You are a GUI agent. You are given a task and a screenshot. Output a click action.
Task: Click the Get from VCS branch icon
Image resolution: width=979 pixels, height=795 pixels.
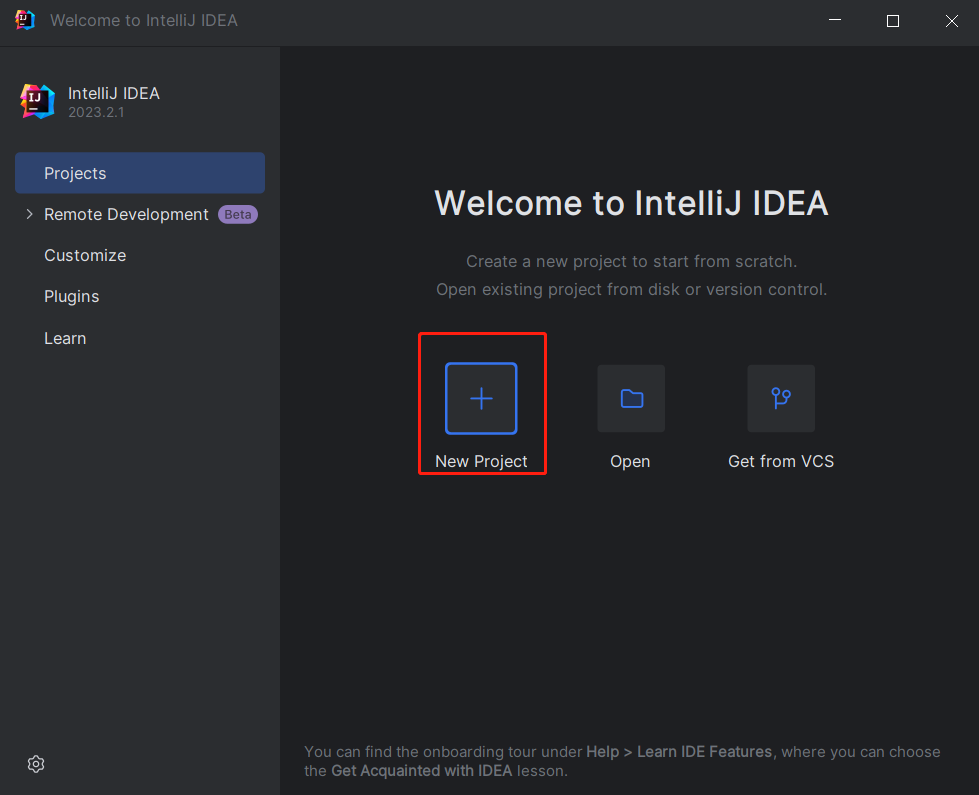781,398
